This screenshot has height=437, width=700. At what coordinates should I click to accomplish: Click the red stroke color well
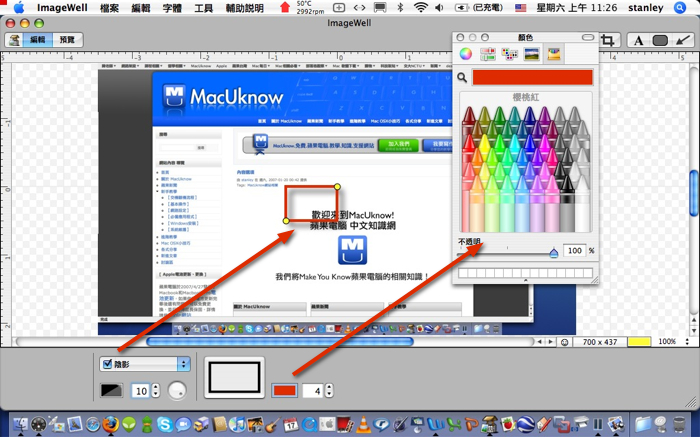point(284,391)
